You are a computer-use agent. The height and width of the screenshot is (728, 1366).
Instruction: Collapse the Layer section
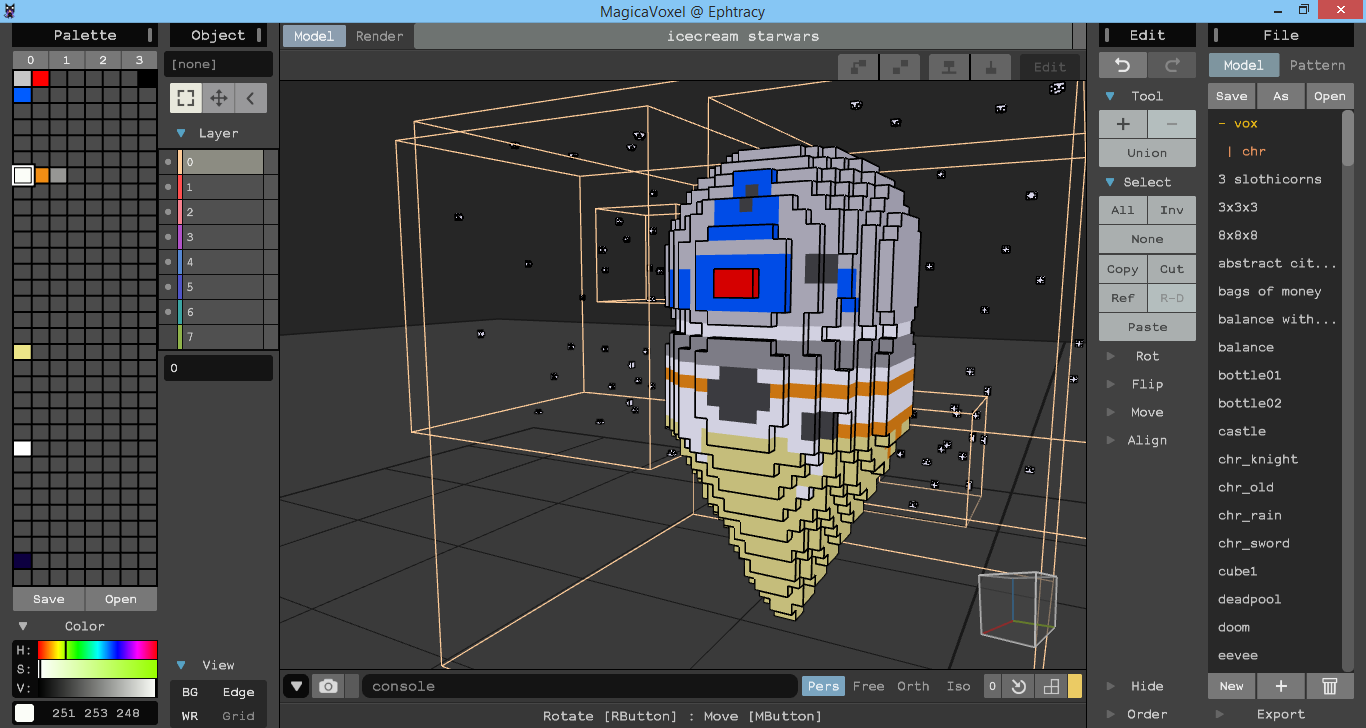click(181, 133)
